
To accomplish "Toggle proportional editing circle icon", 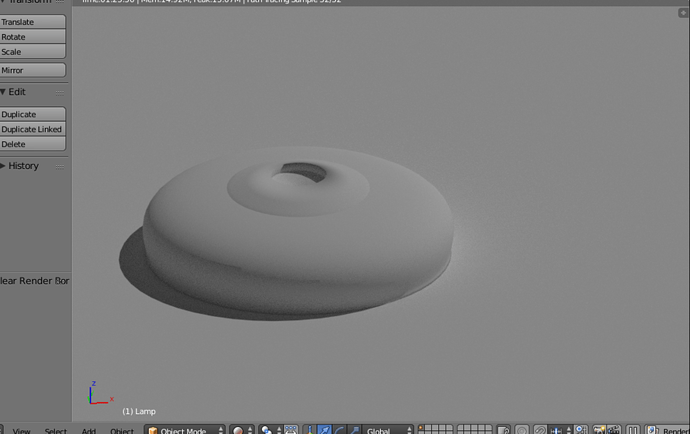I will [522, 430].
